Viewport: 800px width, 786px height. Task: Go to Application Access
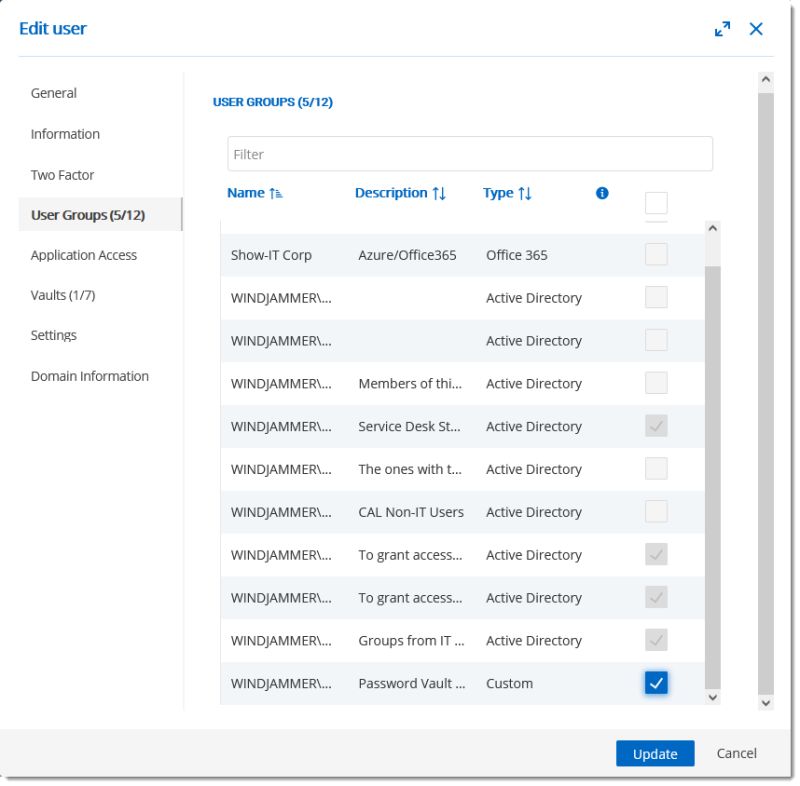(x=83, y=255)
